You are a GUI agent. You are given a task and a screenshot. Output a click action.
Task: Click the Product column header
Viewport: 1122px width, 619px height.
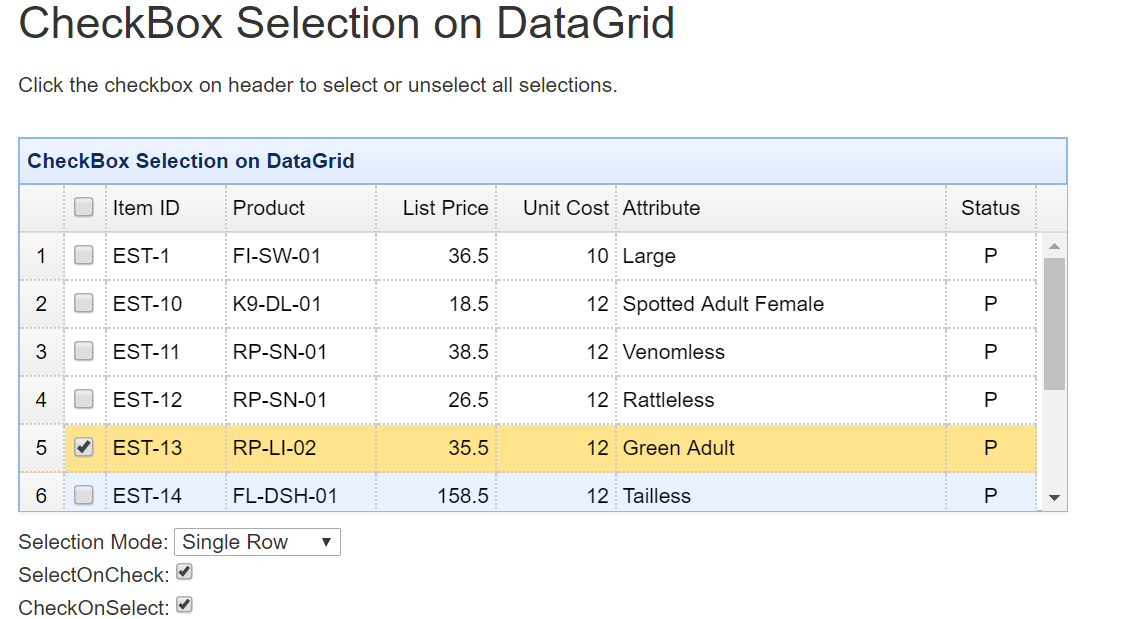pyautogui.click(x=269, y=208)
